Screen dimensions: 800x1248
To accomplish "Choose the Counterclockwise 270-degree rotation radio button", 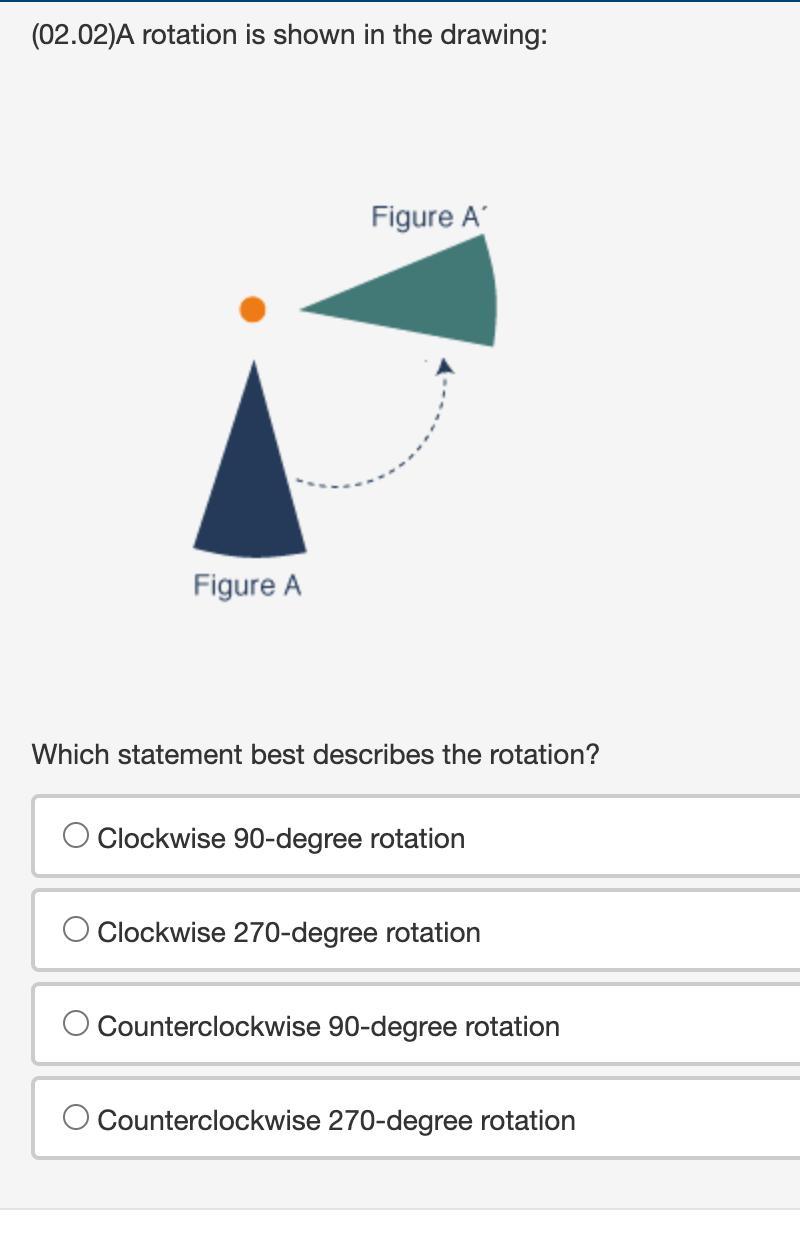I will [76, 1118].
